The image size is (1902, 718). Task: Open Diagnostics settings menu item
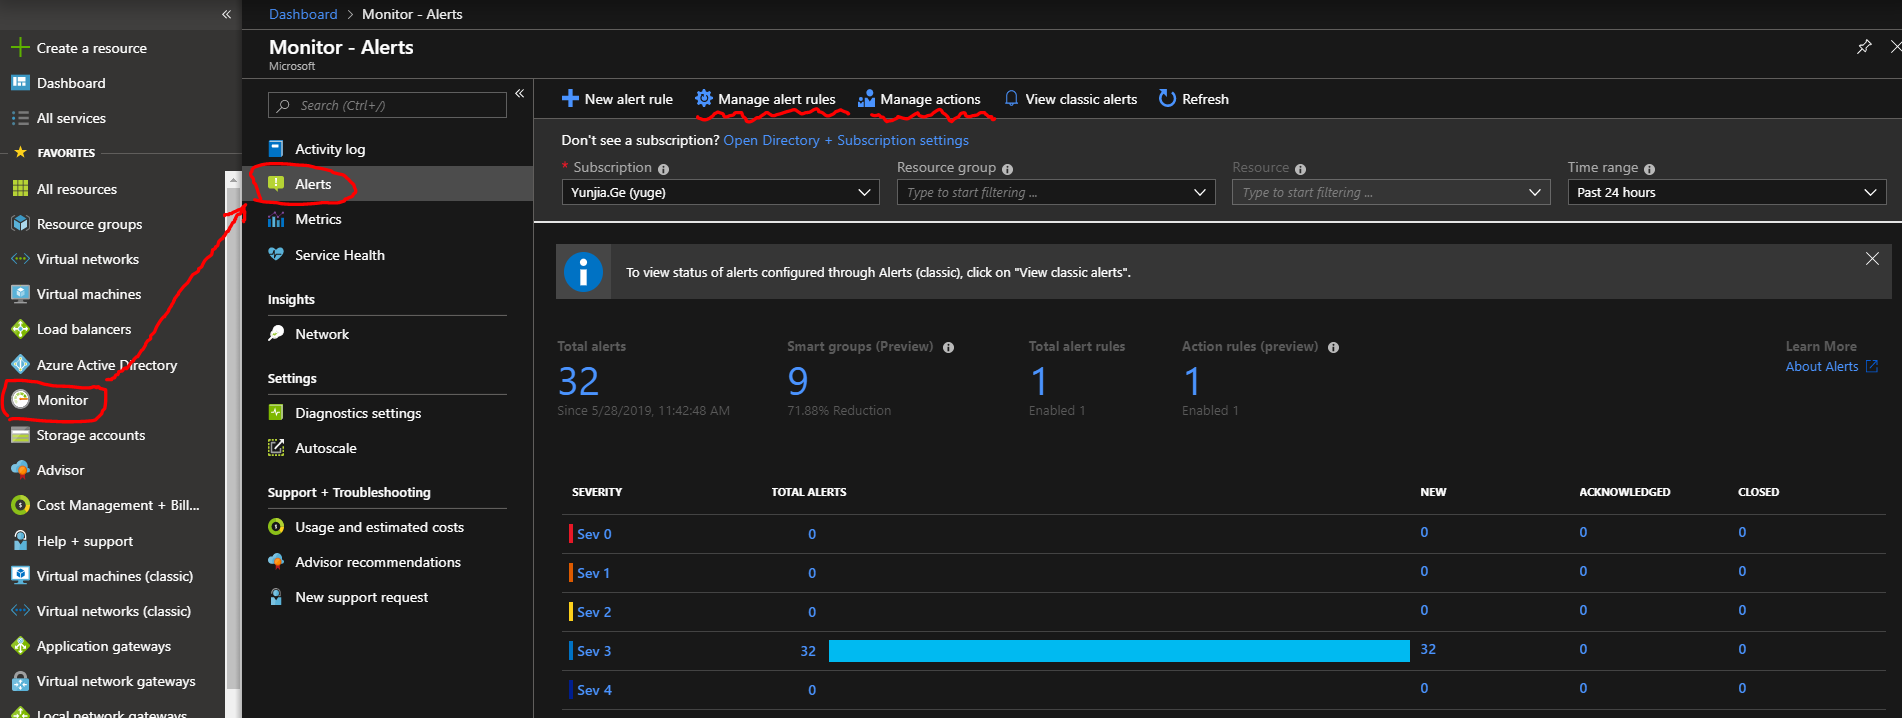point(357,413)
